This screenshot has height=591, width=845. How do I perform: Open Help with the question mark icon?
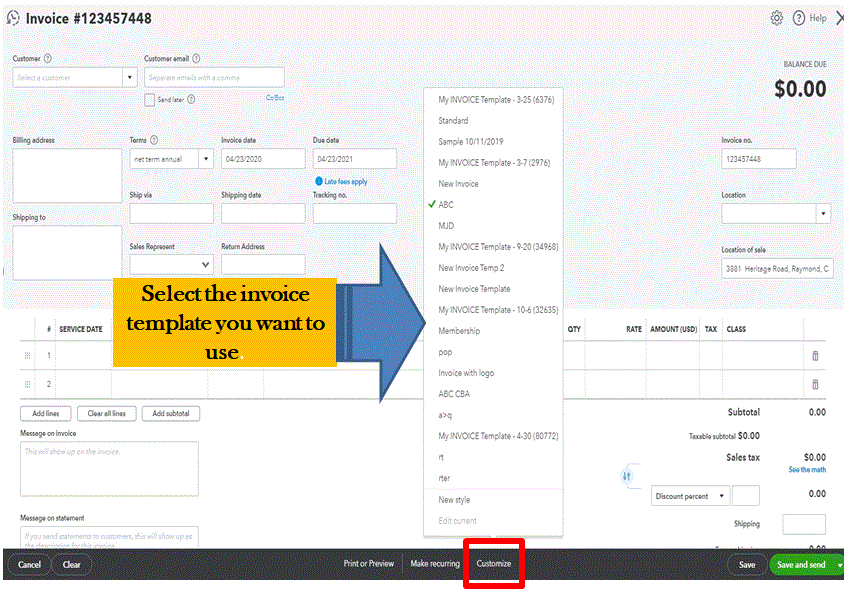pyautogui.click(x=799, y=18)
